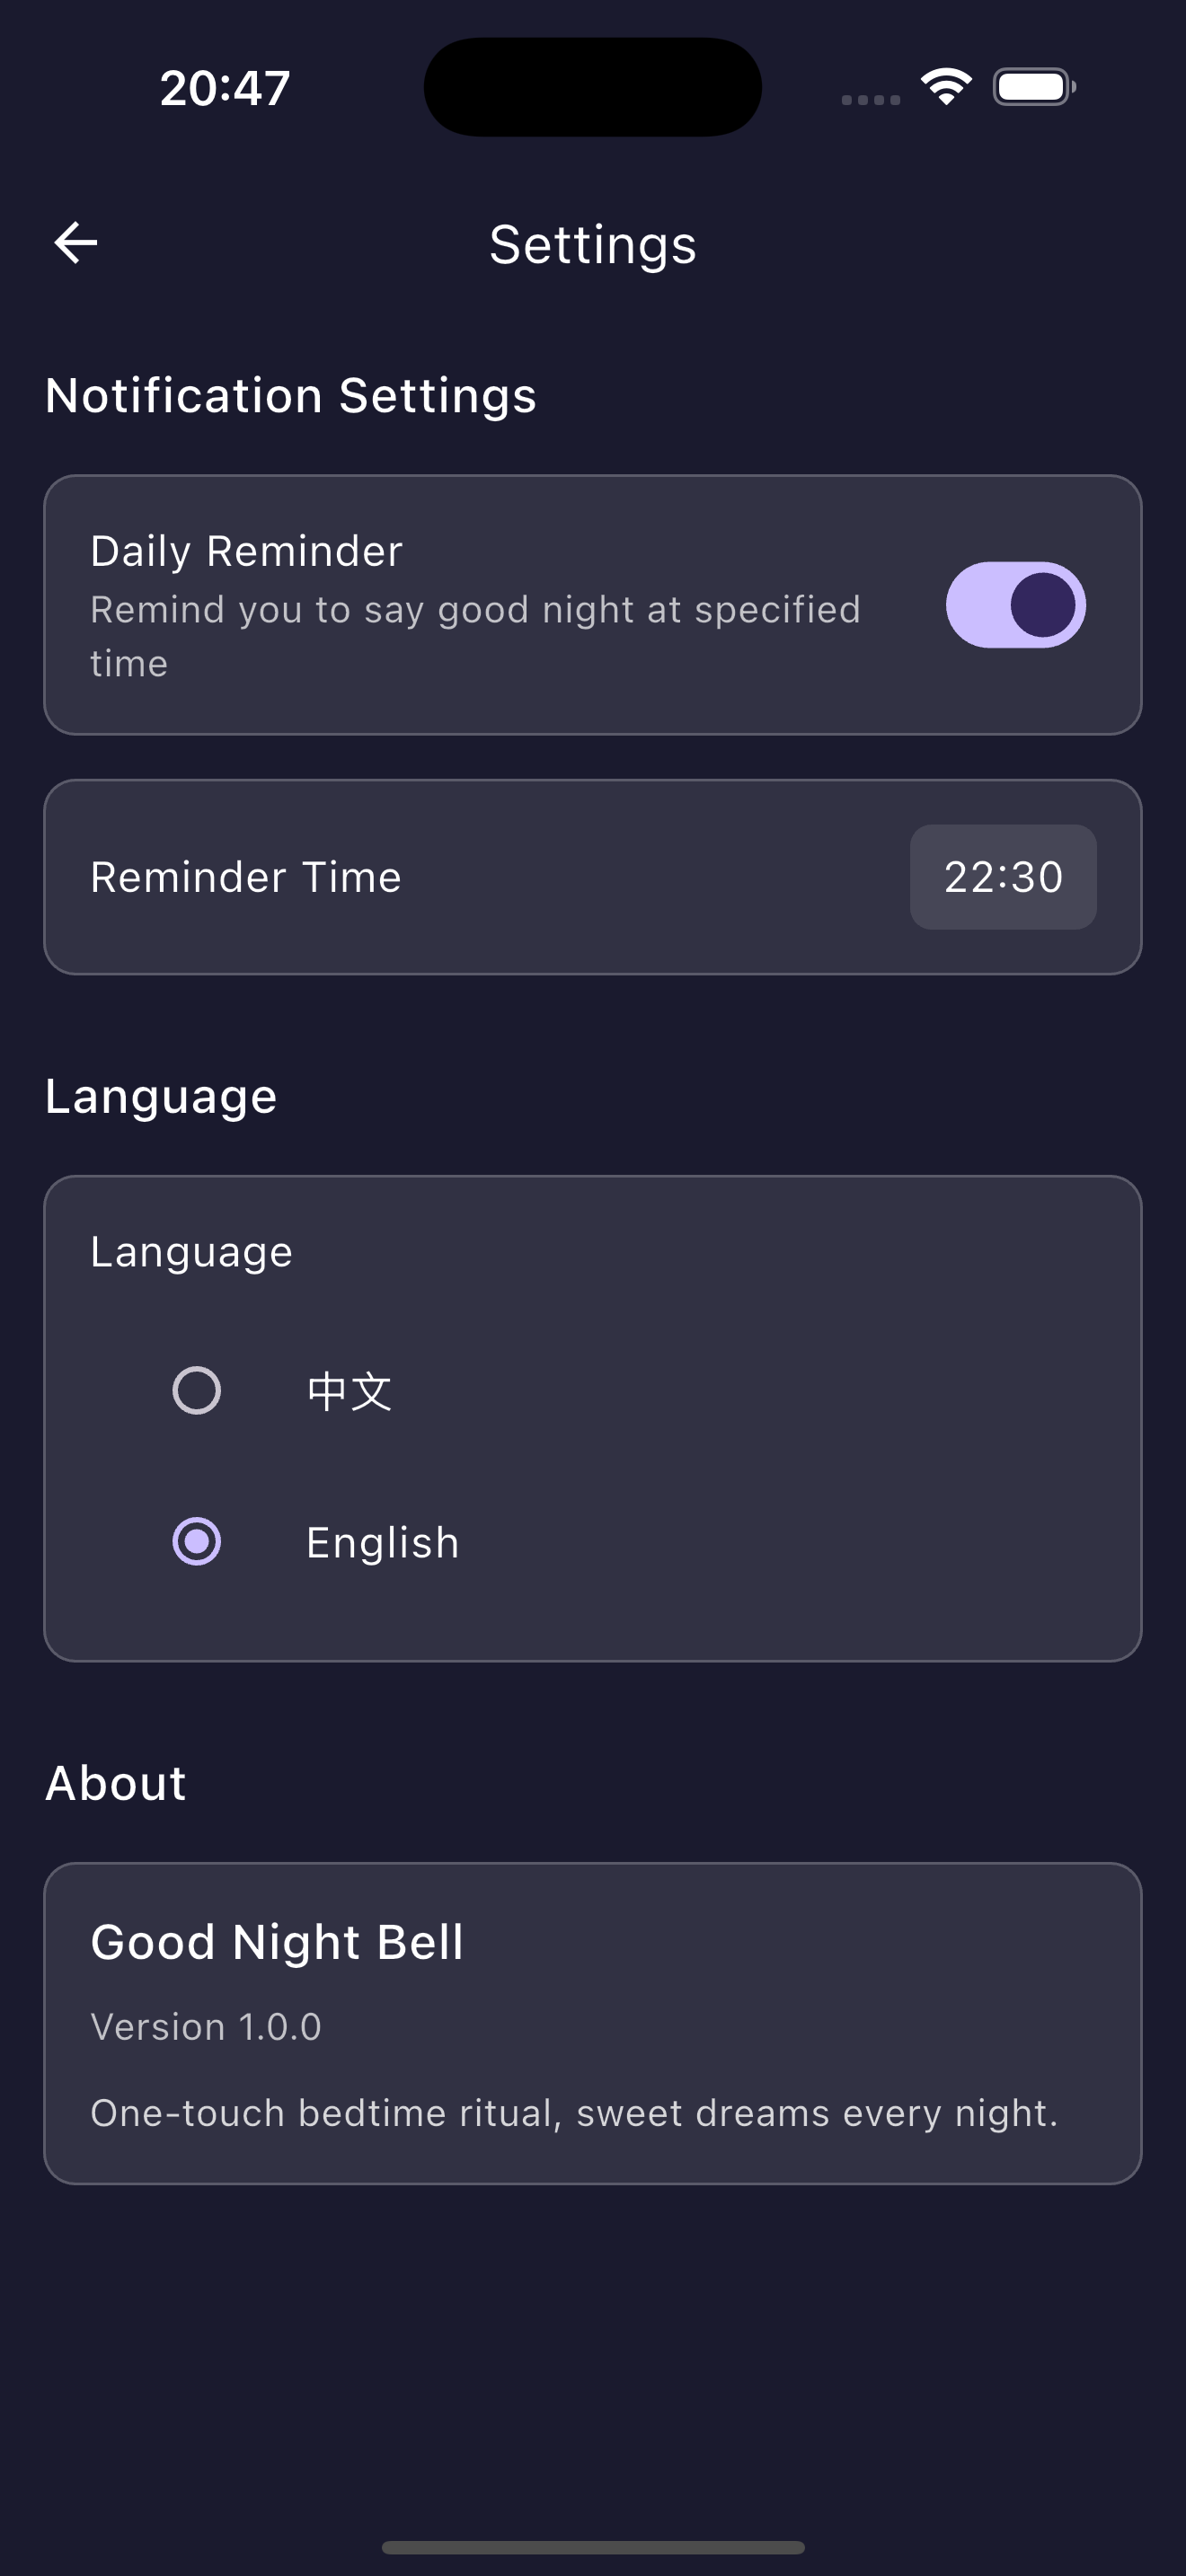Tap the Reminder Time label
1186x2576 pixels.
(x=246, y=877)
